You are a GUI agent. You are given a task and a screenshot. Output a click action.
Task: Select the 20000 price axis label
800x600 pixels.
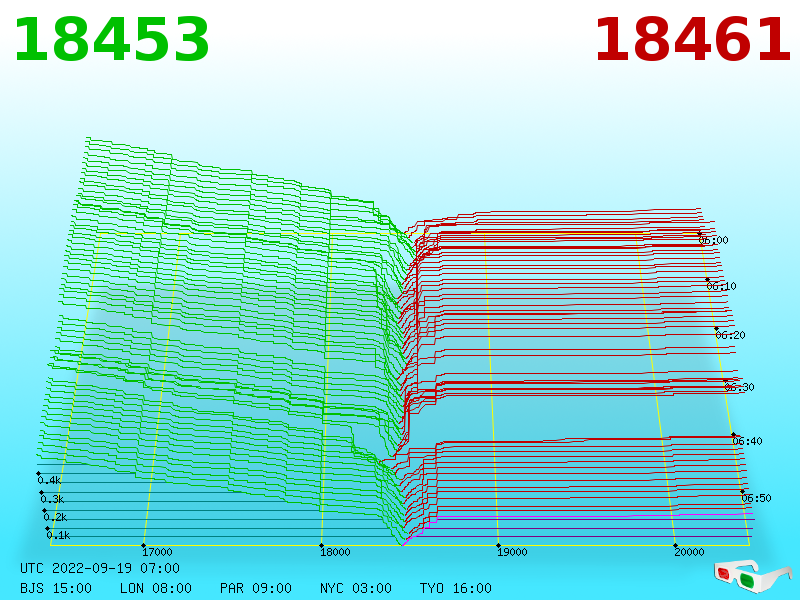689,552
